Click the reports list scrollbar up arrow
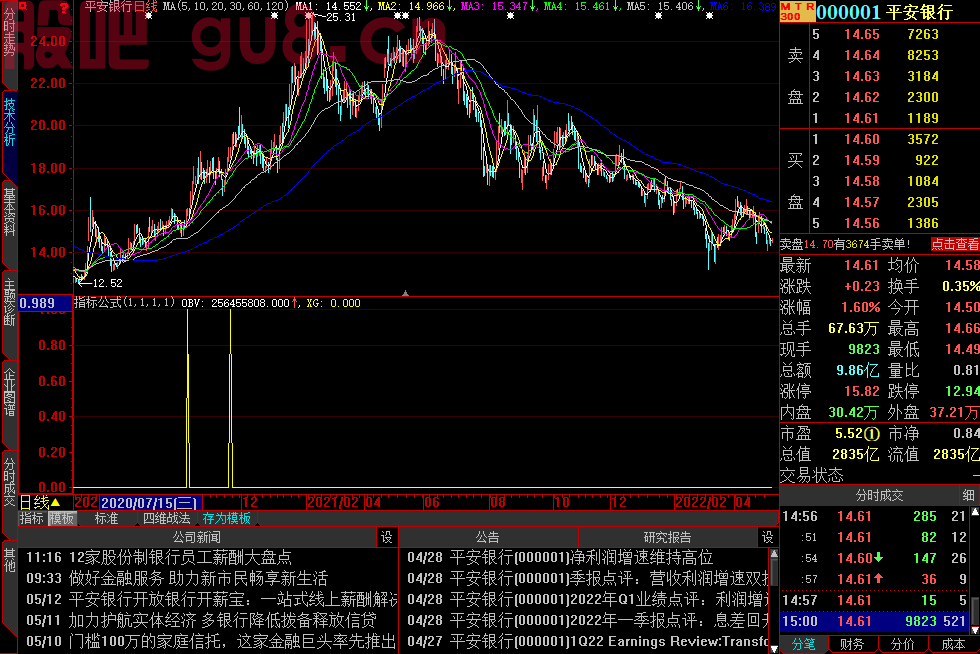 pos(774,554)
